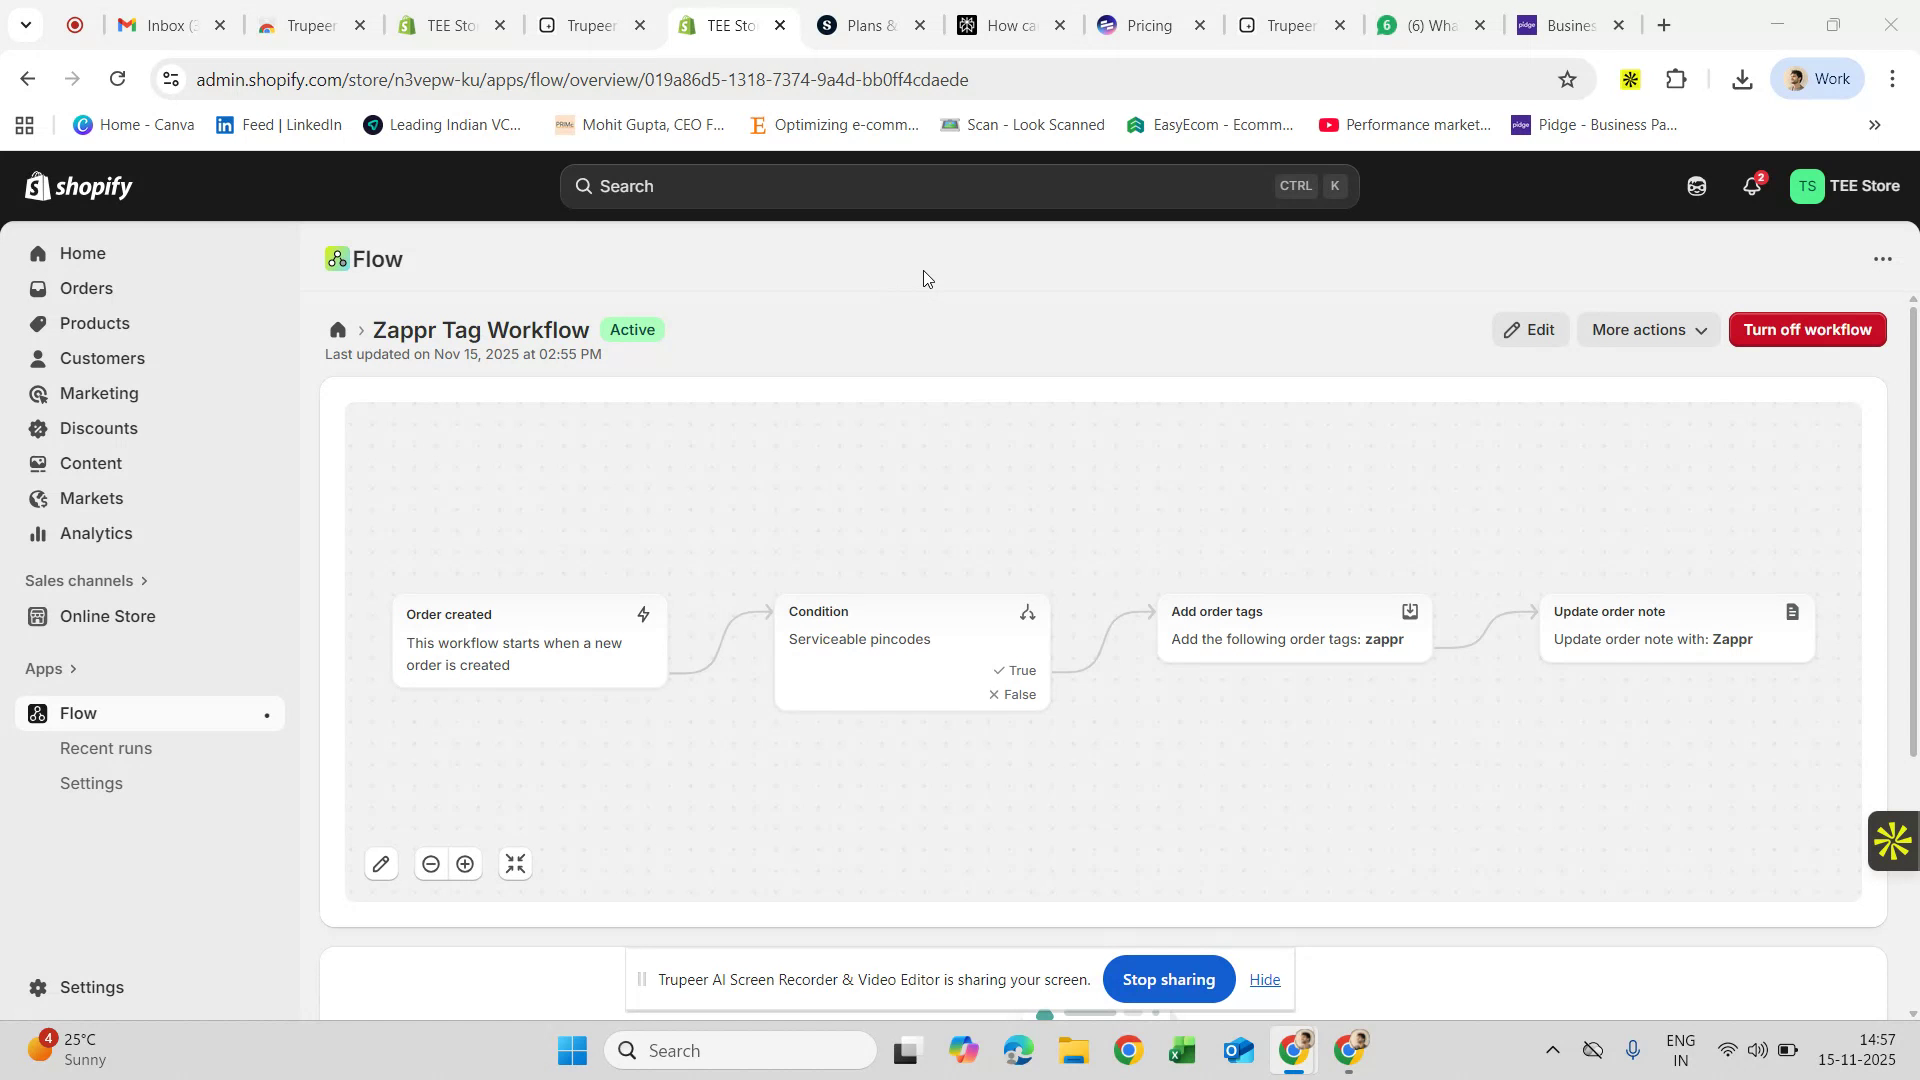
Task: Hide the screen sharing banner
Action: [1264, 979]
